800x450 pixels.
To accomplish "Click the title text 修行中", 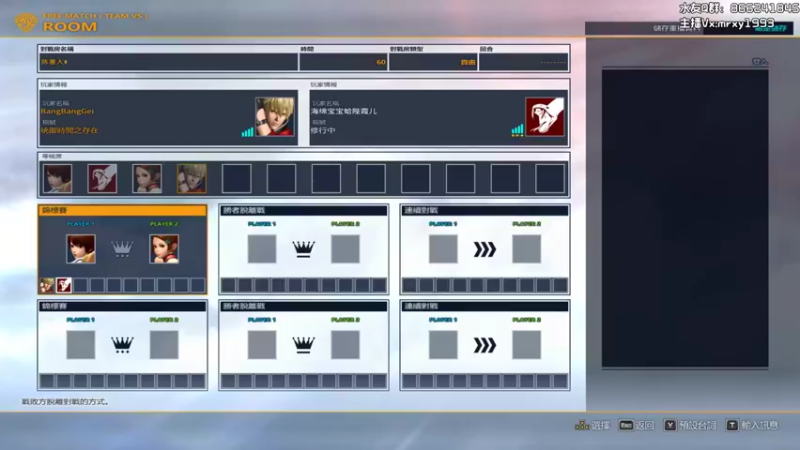I will [323, 131].
